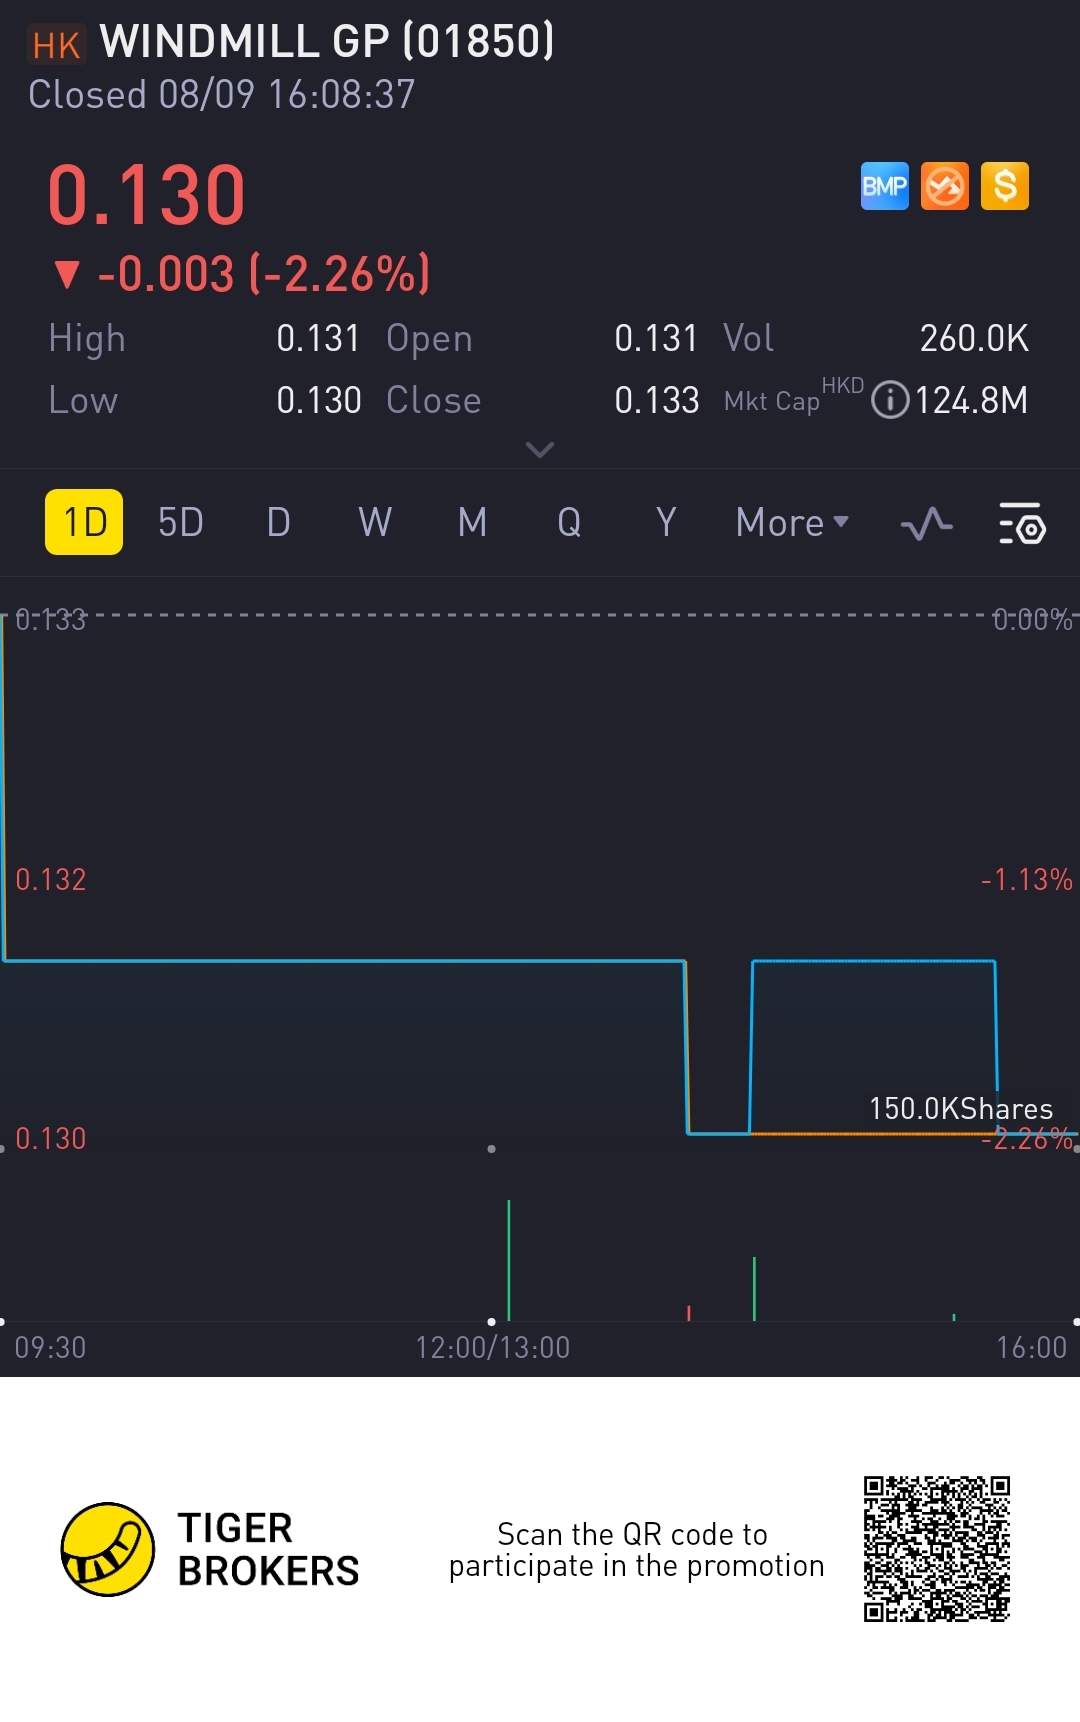
Task: Open the chart indicator waveform icon
Action: click(x=926, y=523)
